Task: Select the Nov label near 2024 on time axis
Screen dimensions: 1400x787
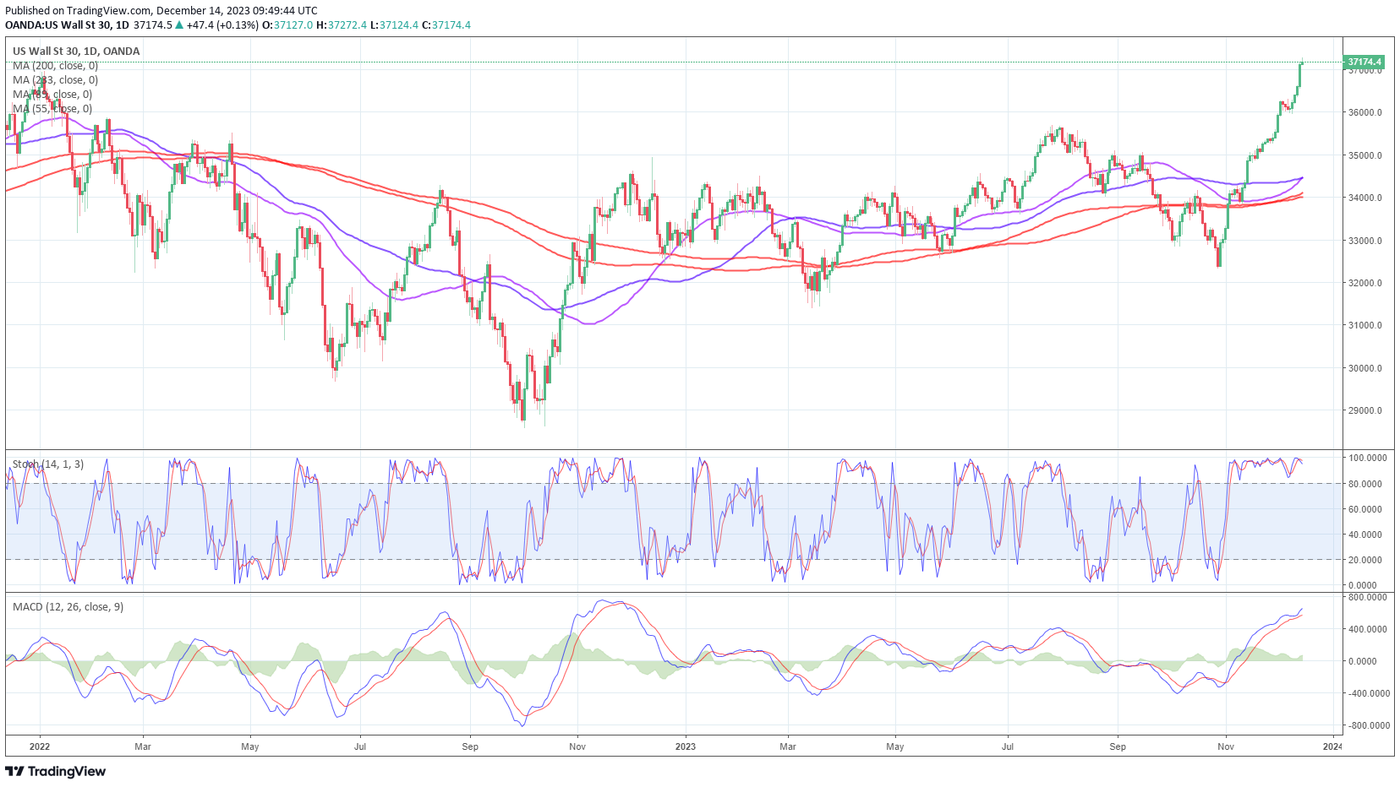Action: pyautogui.click(x=1224, y=746)
